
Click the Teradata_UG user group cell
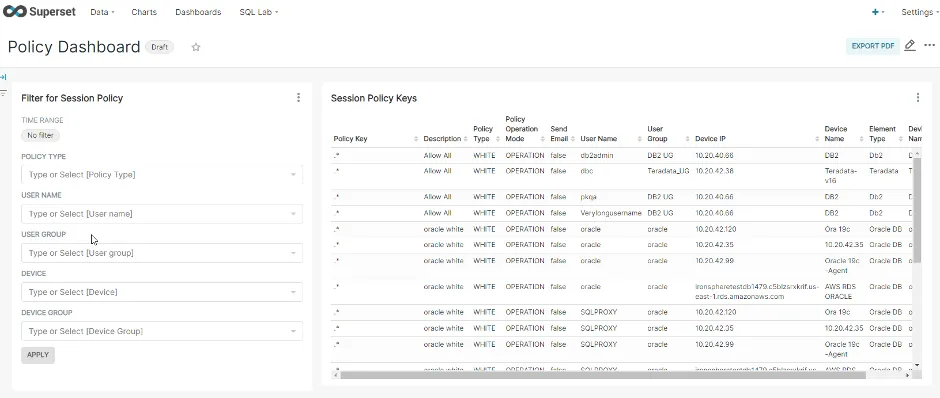668,171
